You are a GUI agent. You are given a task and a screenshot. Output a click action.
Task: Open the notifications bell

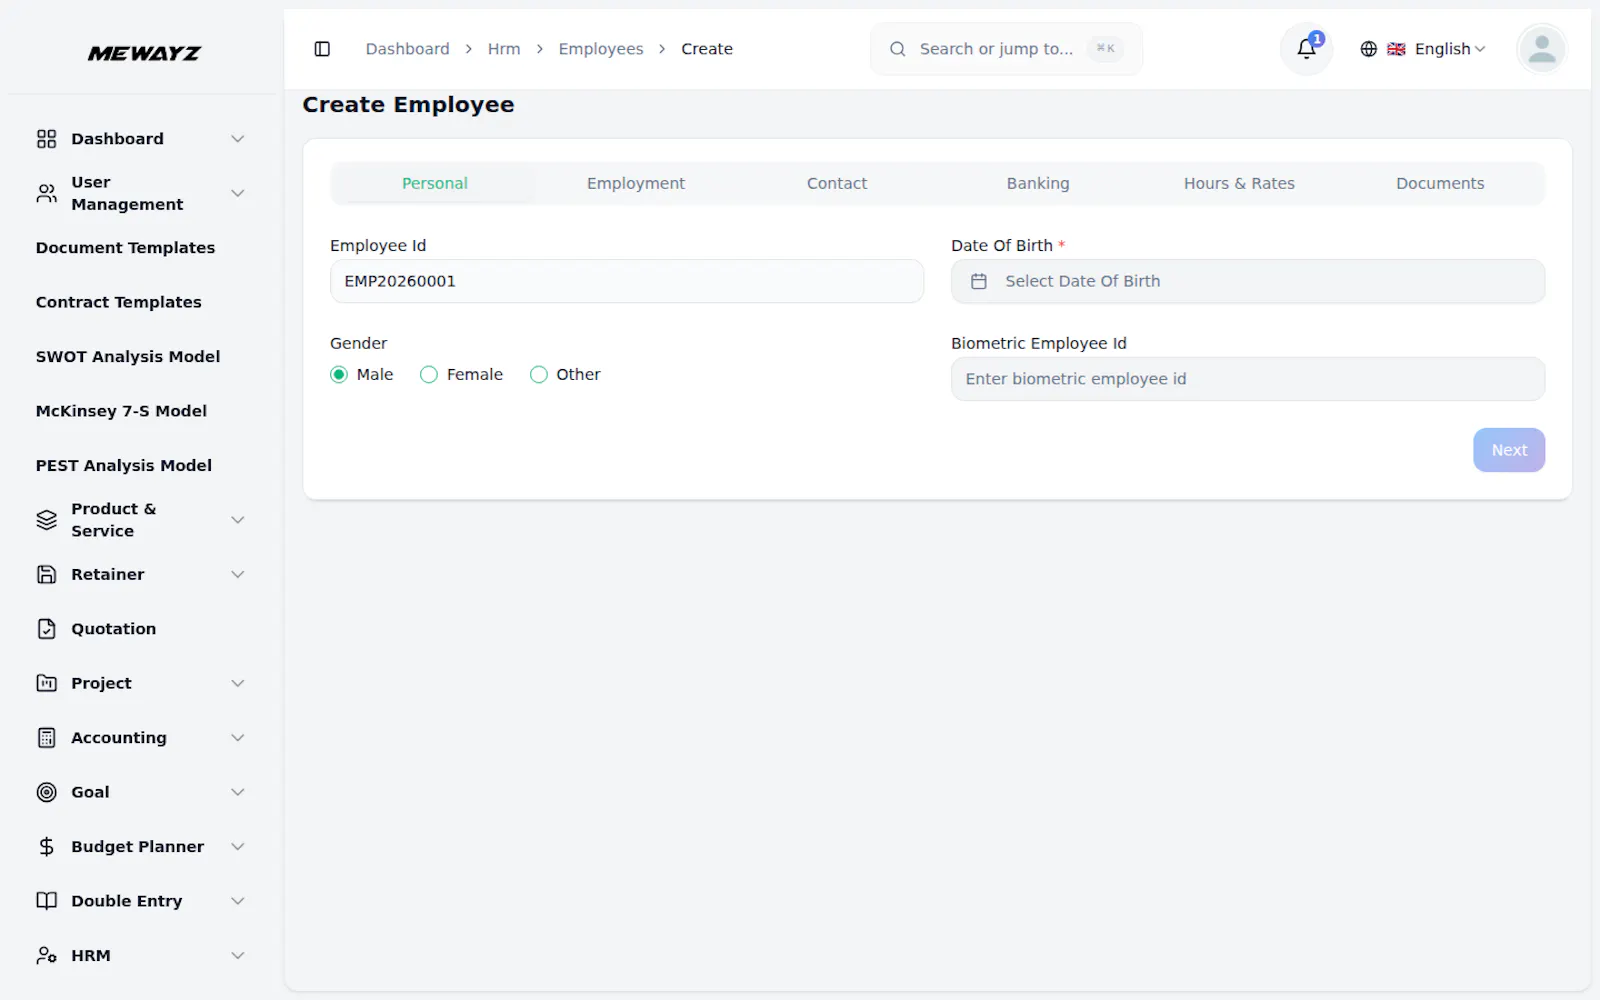pyautogui.click(x=1306, y=49)
